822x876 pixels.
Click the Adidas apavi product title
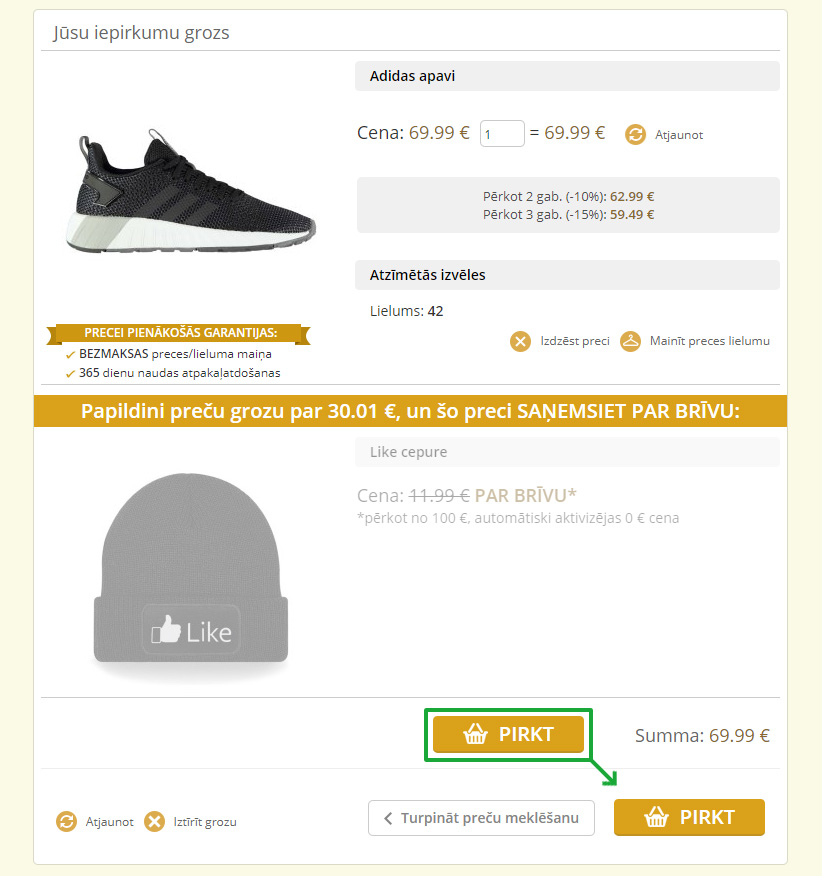[x=412, y=76]
